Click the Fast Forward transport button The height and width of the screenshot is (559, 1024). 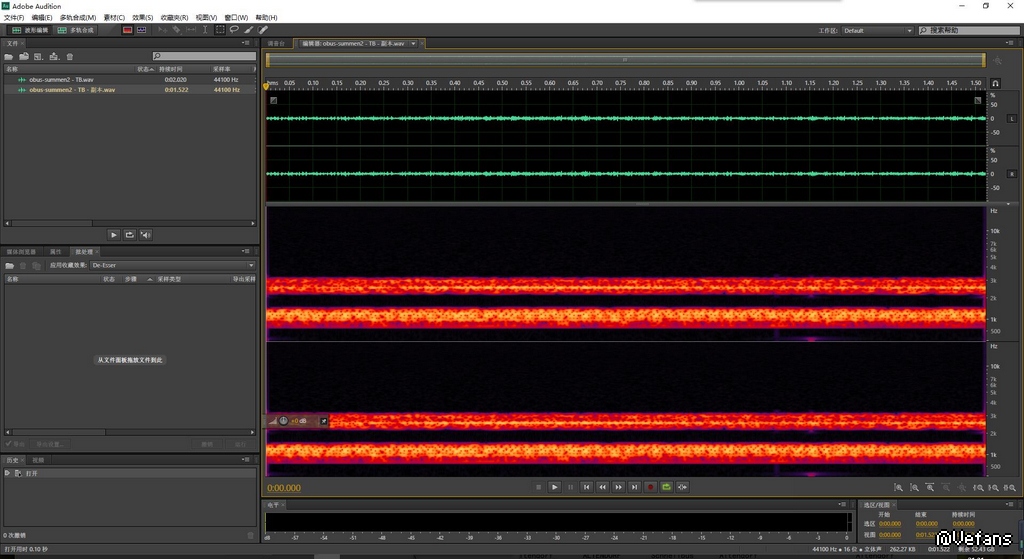(618, 487)
